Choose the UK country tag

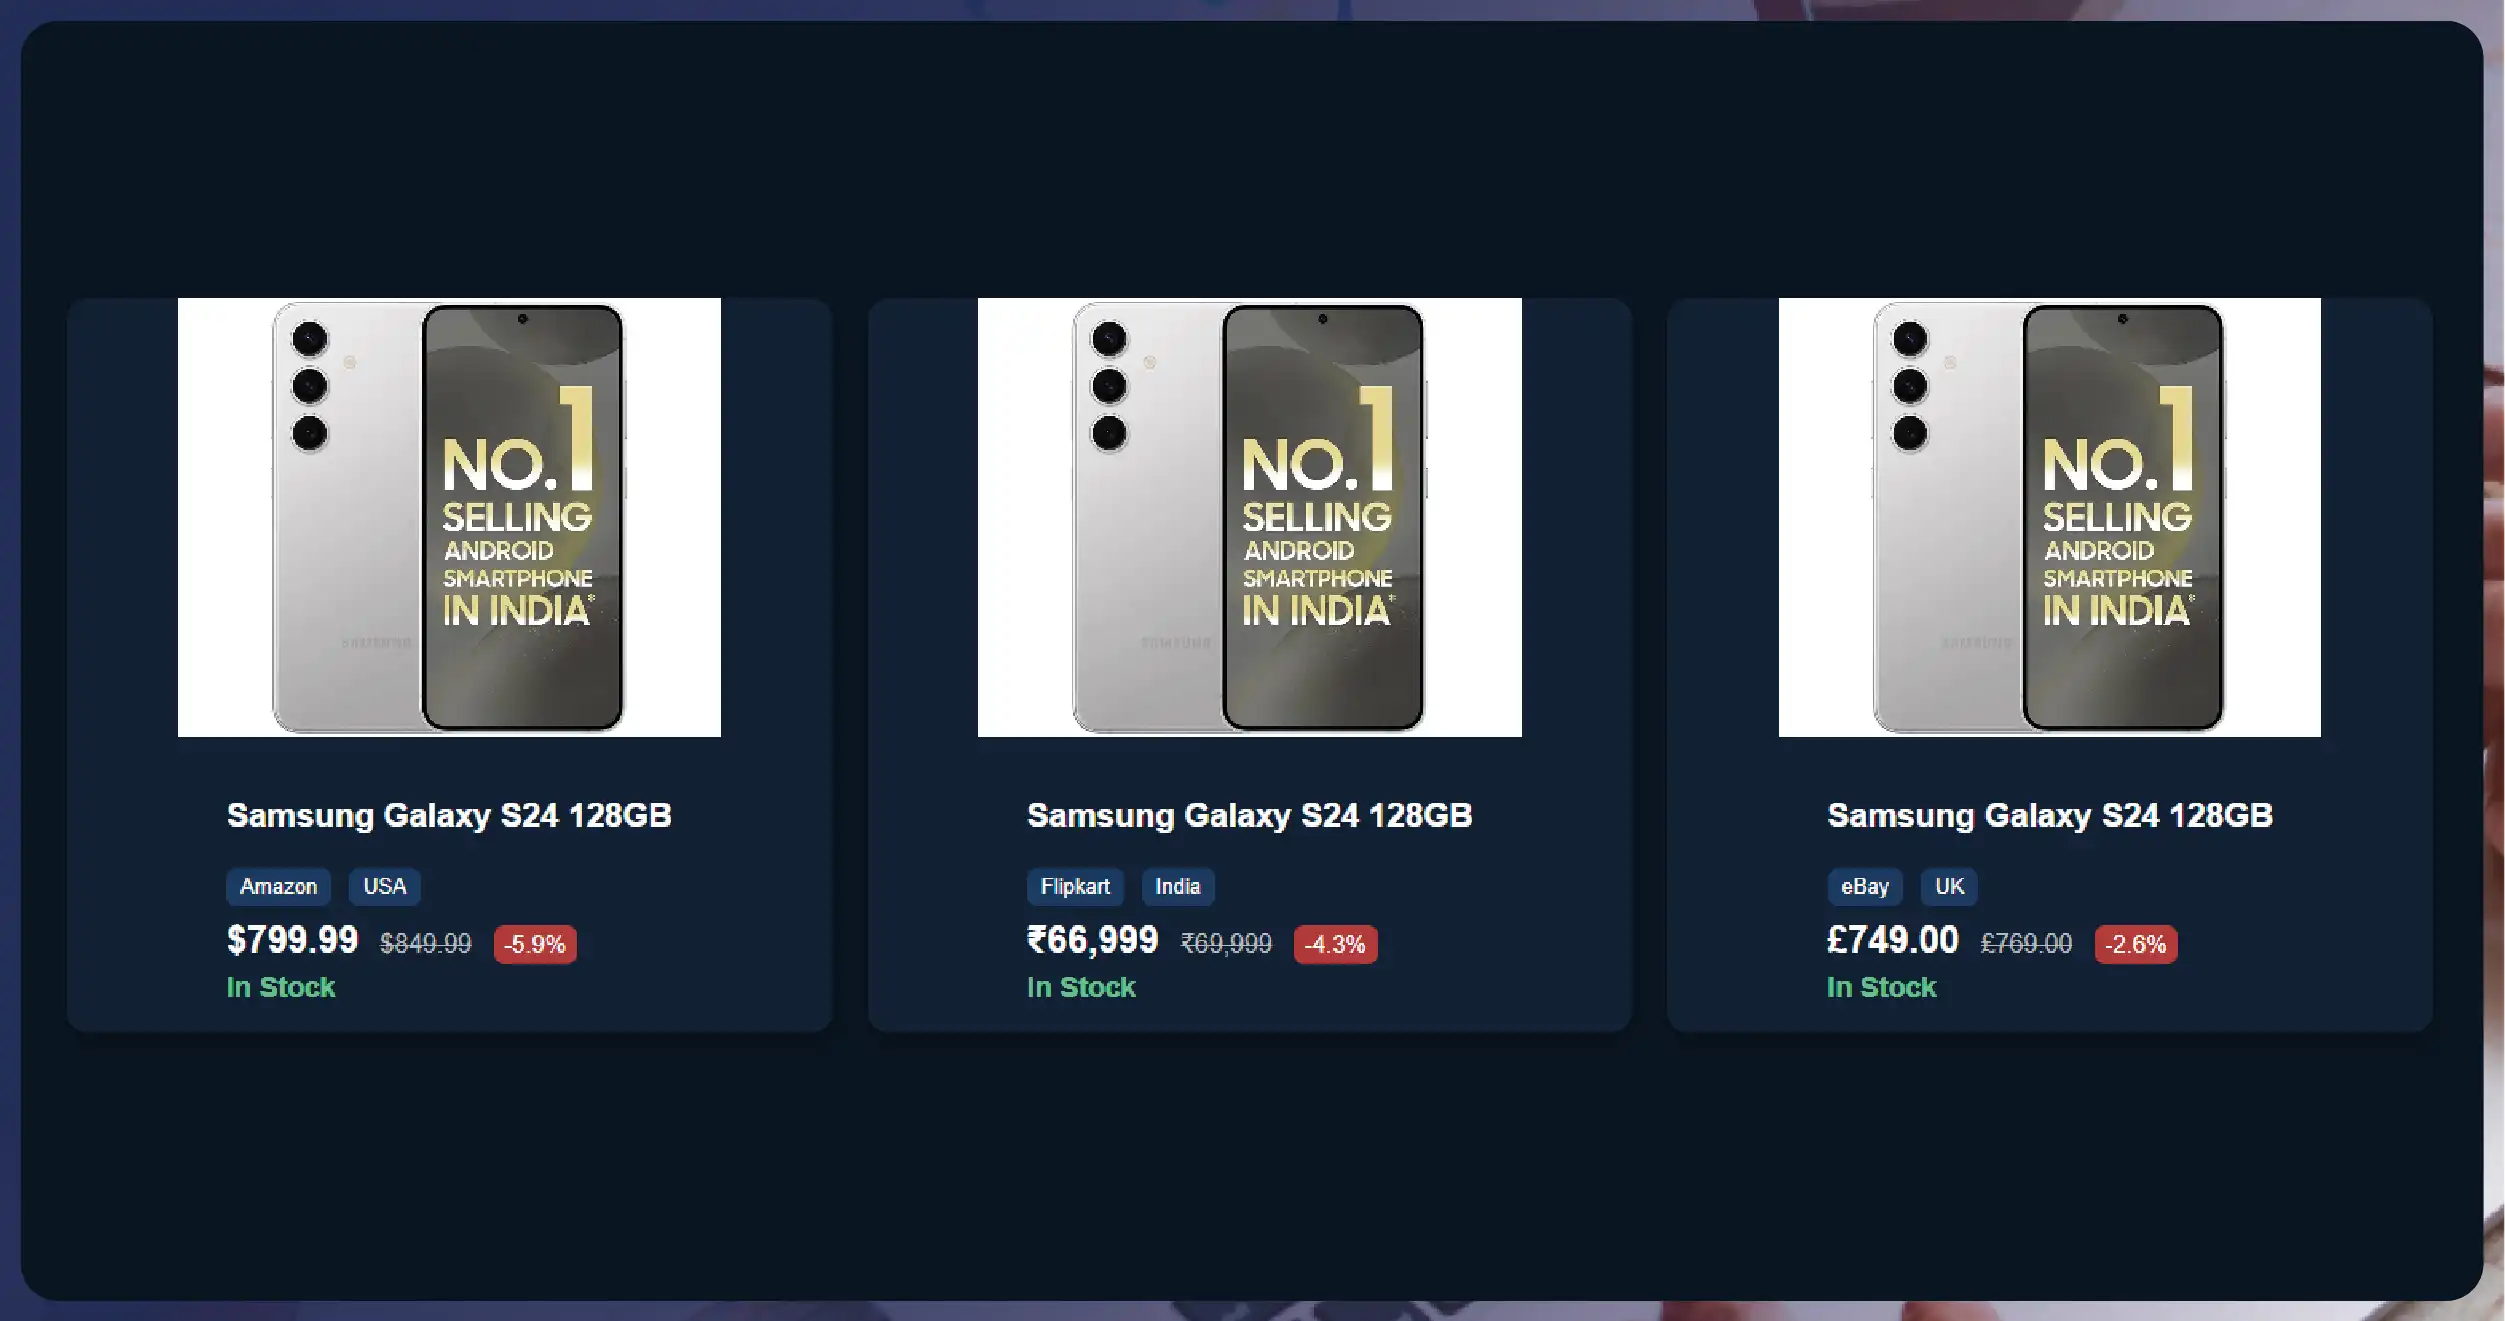tap(1949, 886)
